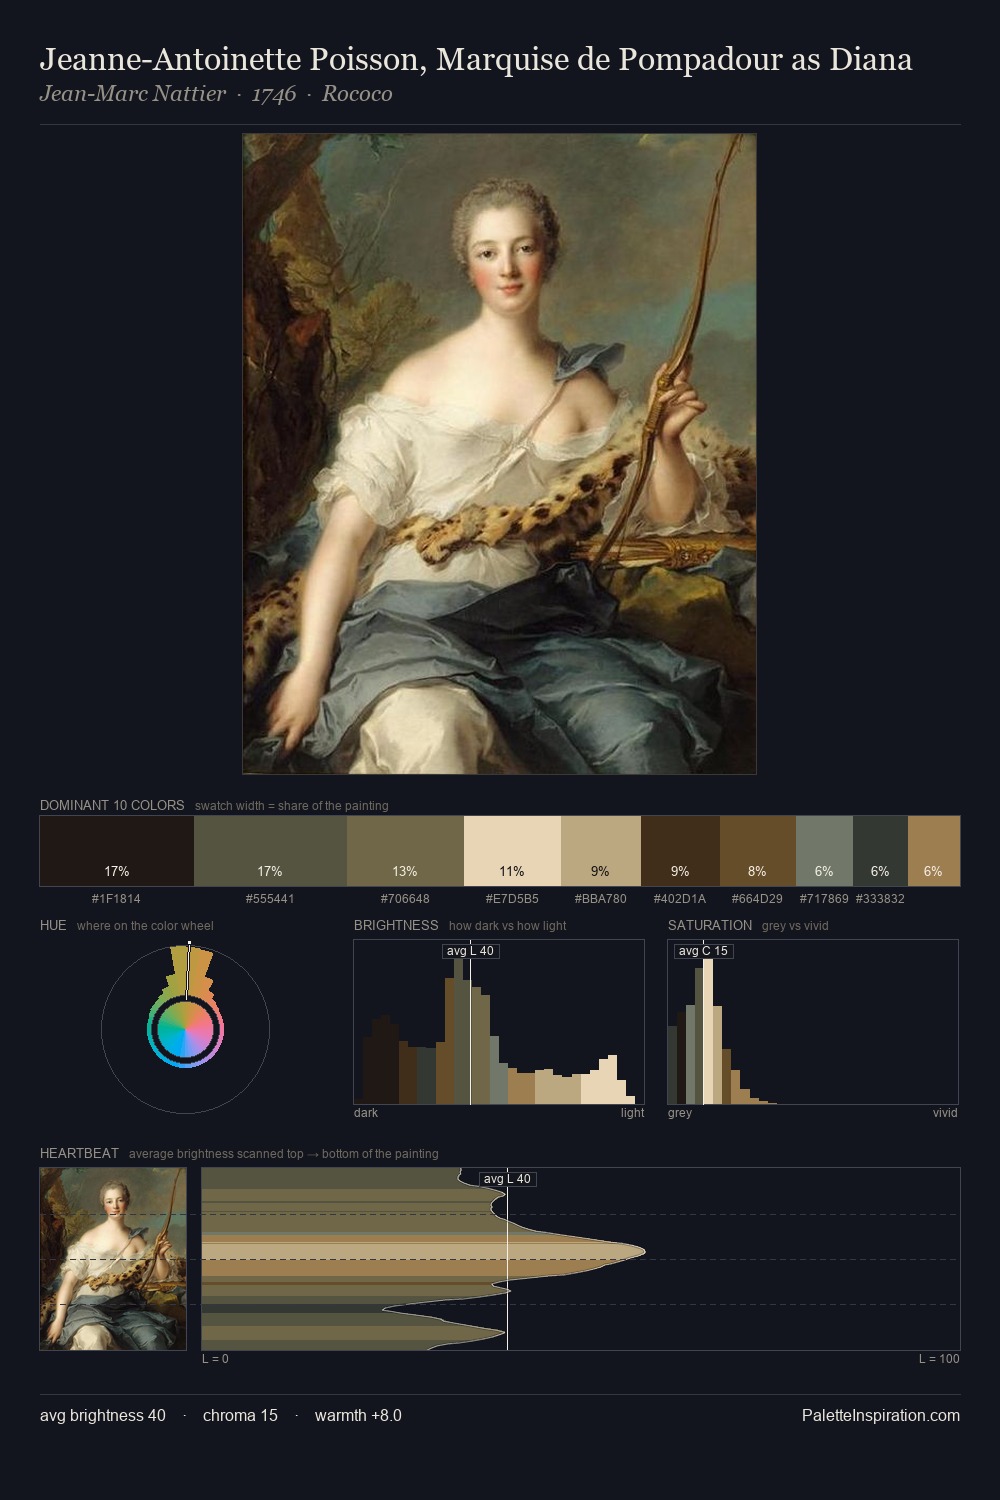The image size is (1000, 1500).
Task: Click 'swatch width = share of the painting' caption
Action: point(292,806)
